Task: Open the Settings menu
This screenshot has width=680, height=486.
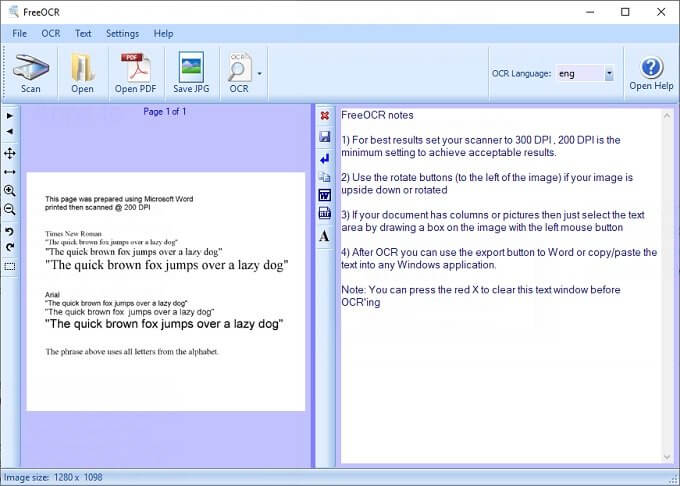Action: (122, 33)
